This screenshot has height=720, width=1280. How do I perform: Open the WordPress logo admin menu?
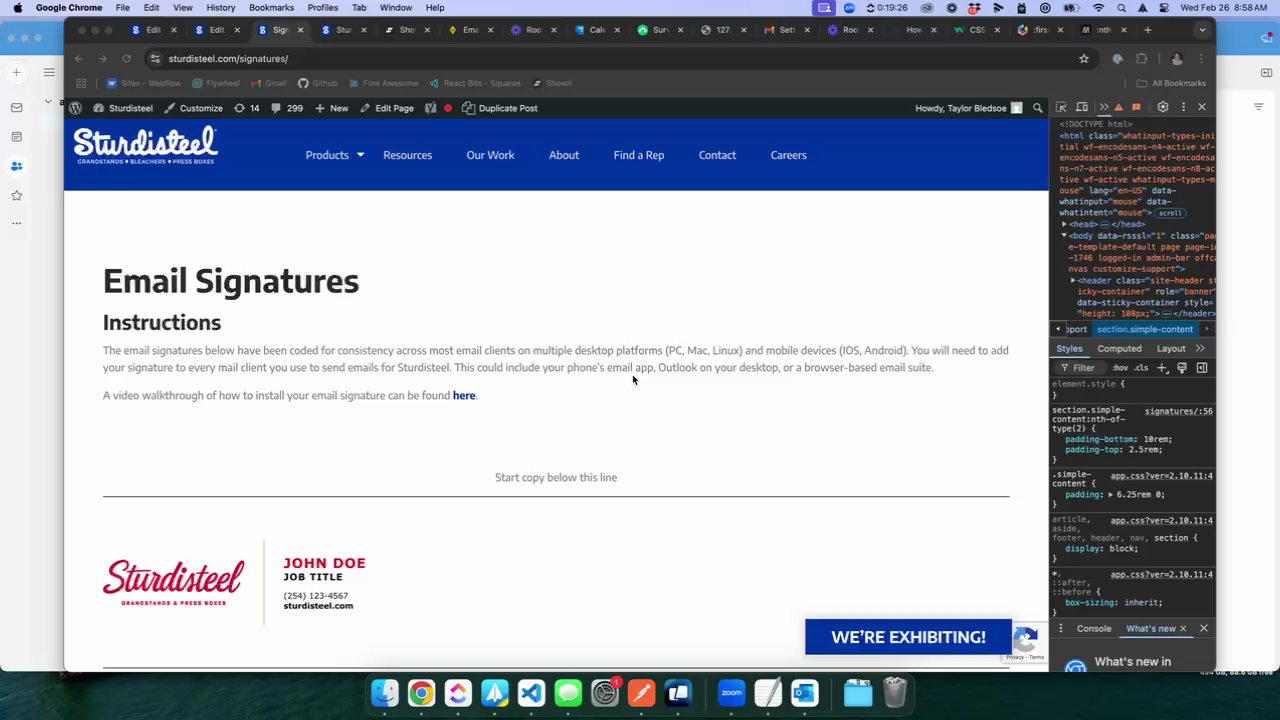[x=75, y=108]
